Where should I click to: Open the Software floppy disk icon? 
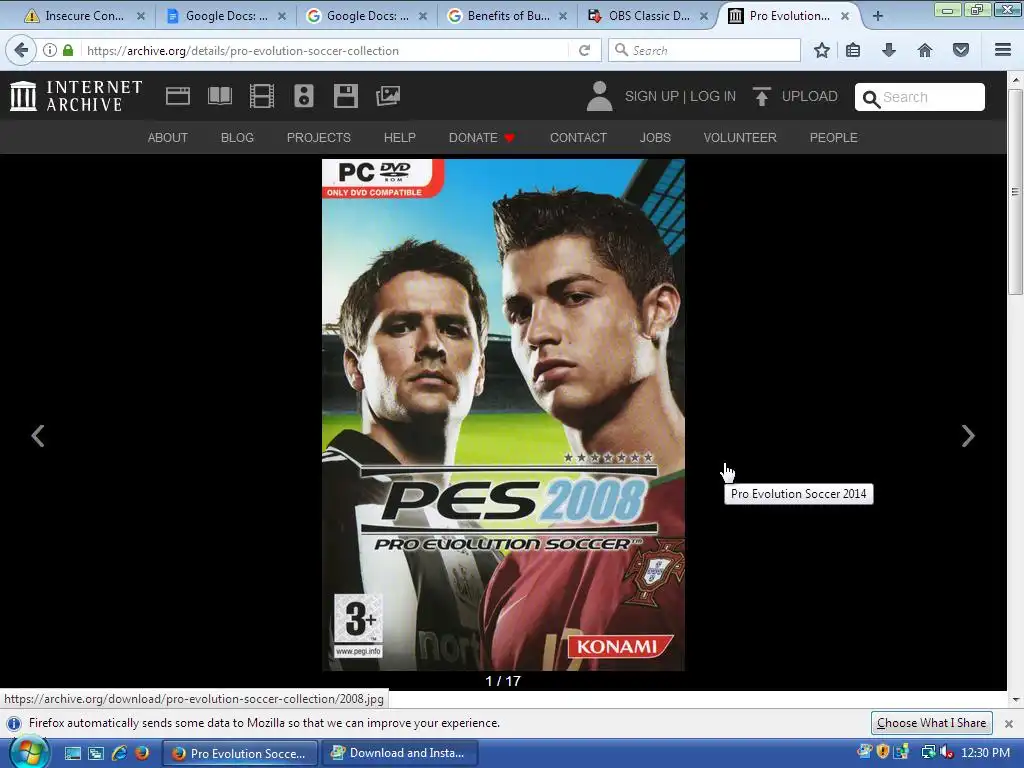pos(345,96)
